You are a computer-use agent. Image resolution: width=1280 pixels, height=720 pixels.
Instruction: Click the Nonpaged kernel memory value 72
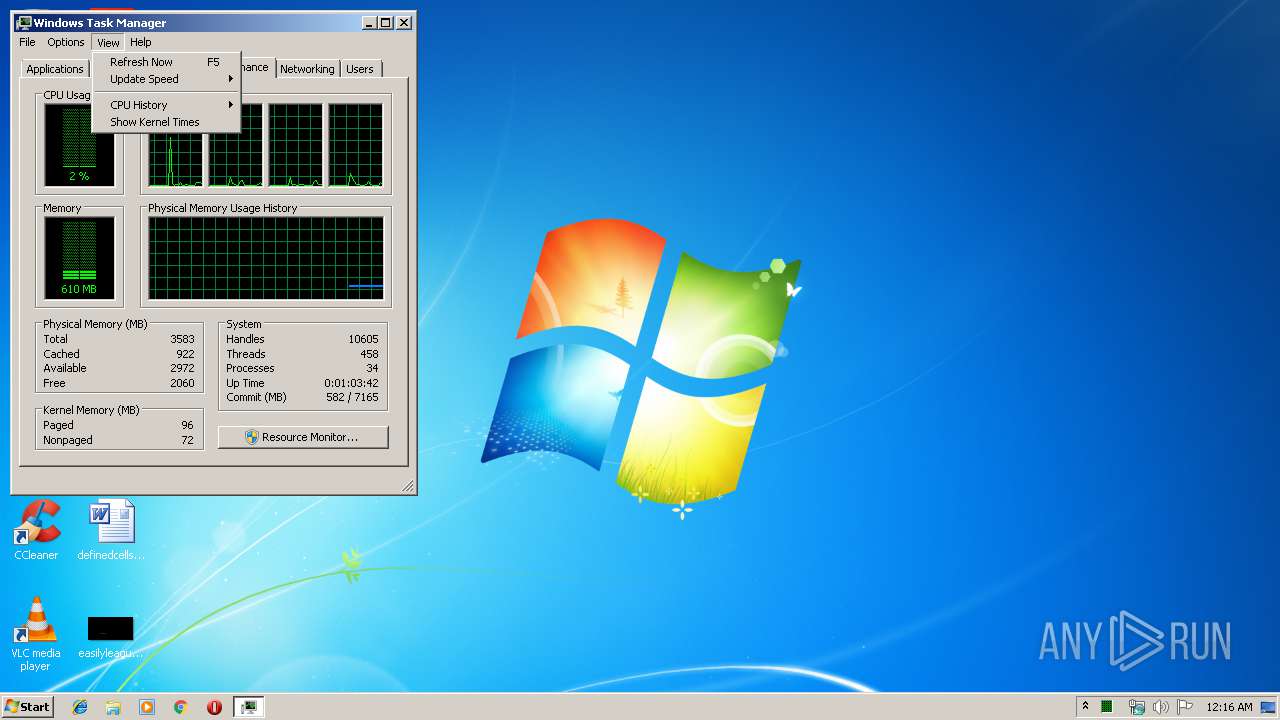[187, 440]
